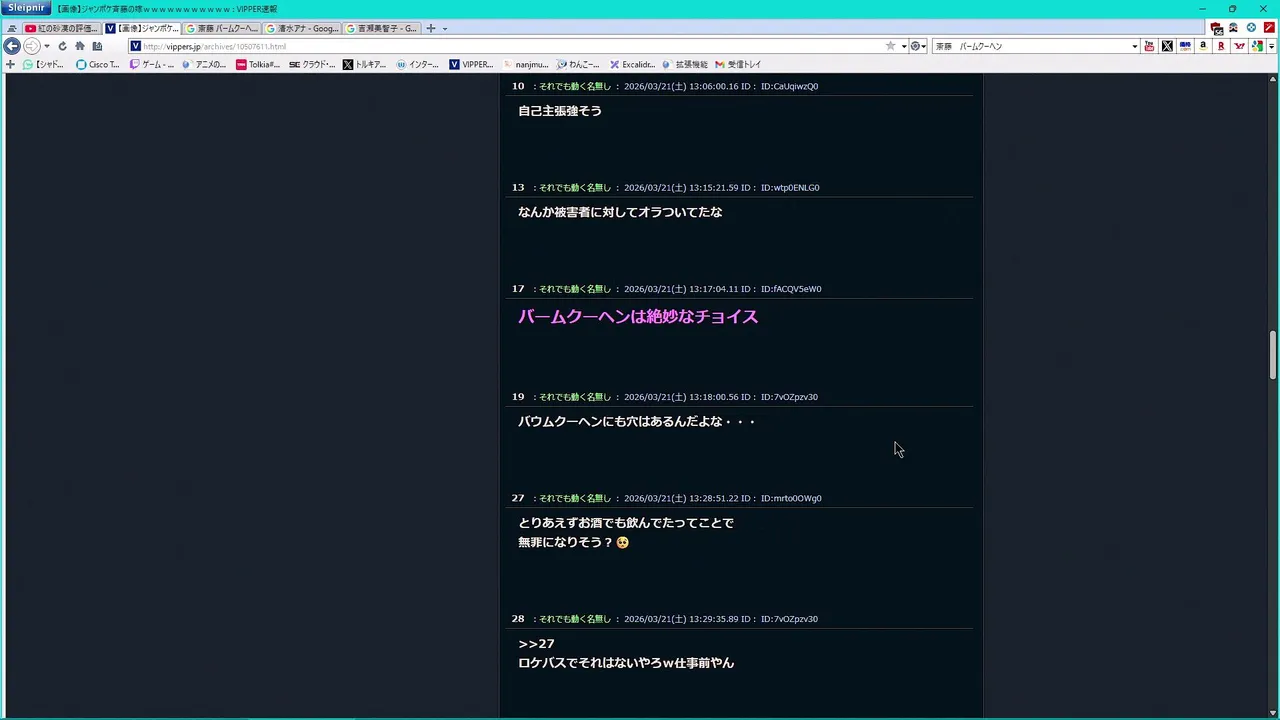
Task: Go back with the navigation arrow
Action: 12,46
